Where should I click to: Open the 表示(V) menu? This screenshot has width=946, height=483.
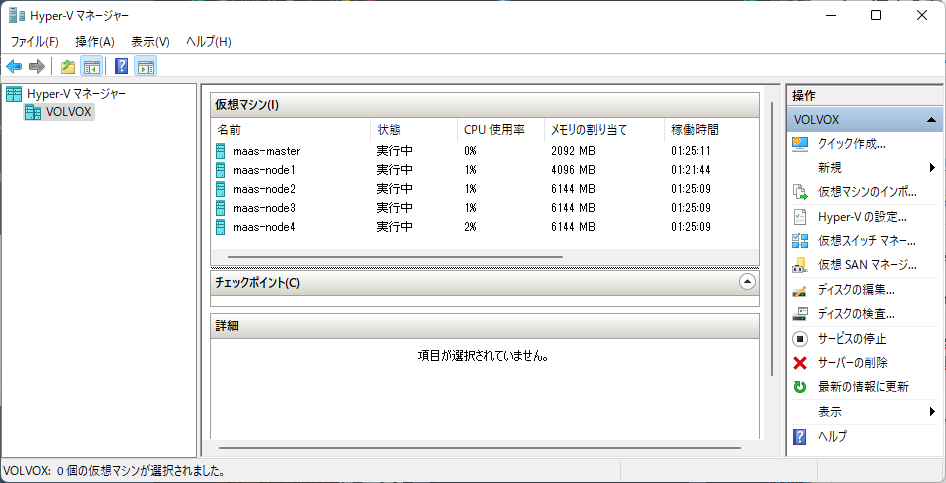(x=150, y=42)
